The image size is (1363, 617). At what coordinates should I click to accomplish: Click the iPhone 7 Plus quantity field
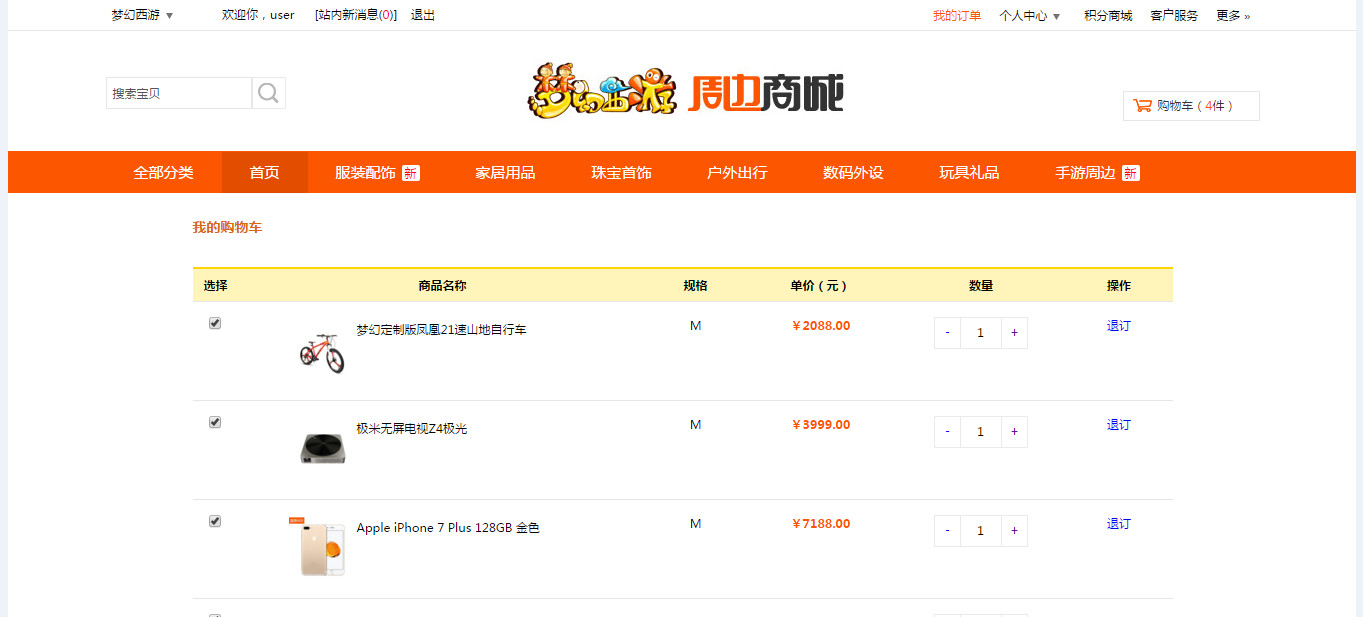coord(980,531)
